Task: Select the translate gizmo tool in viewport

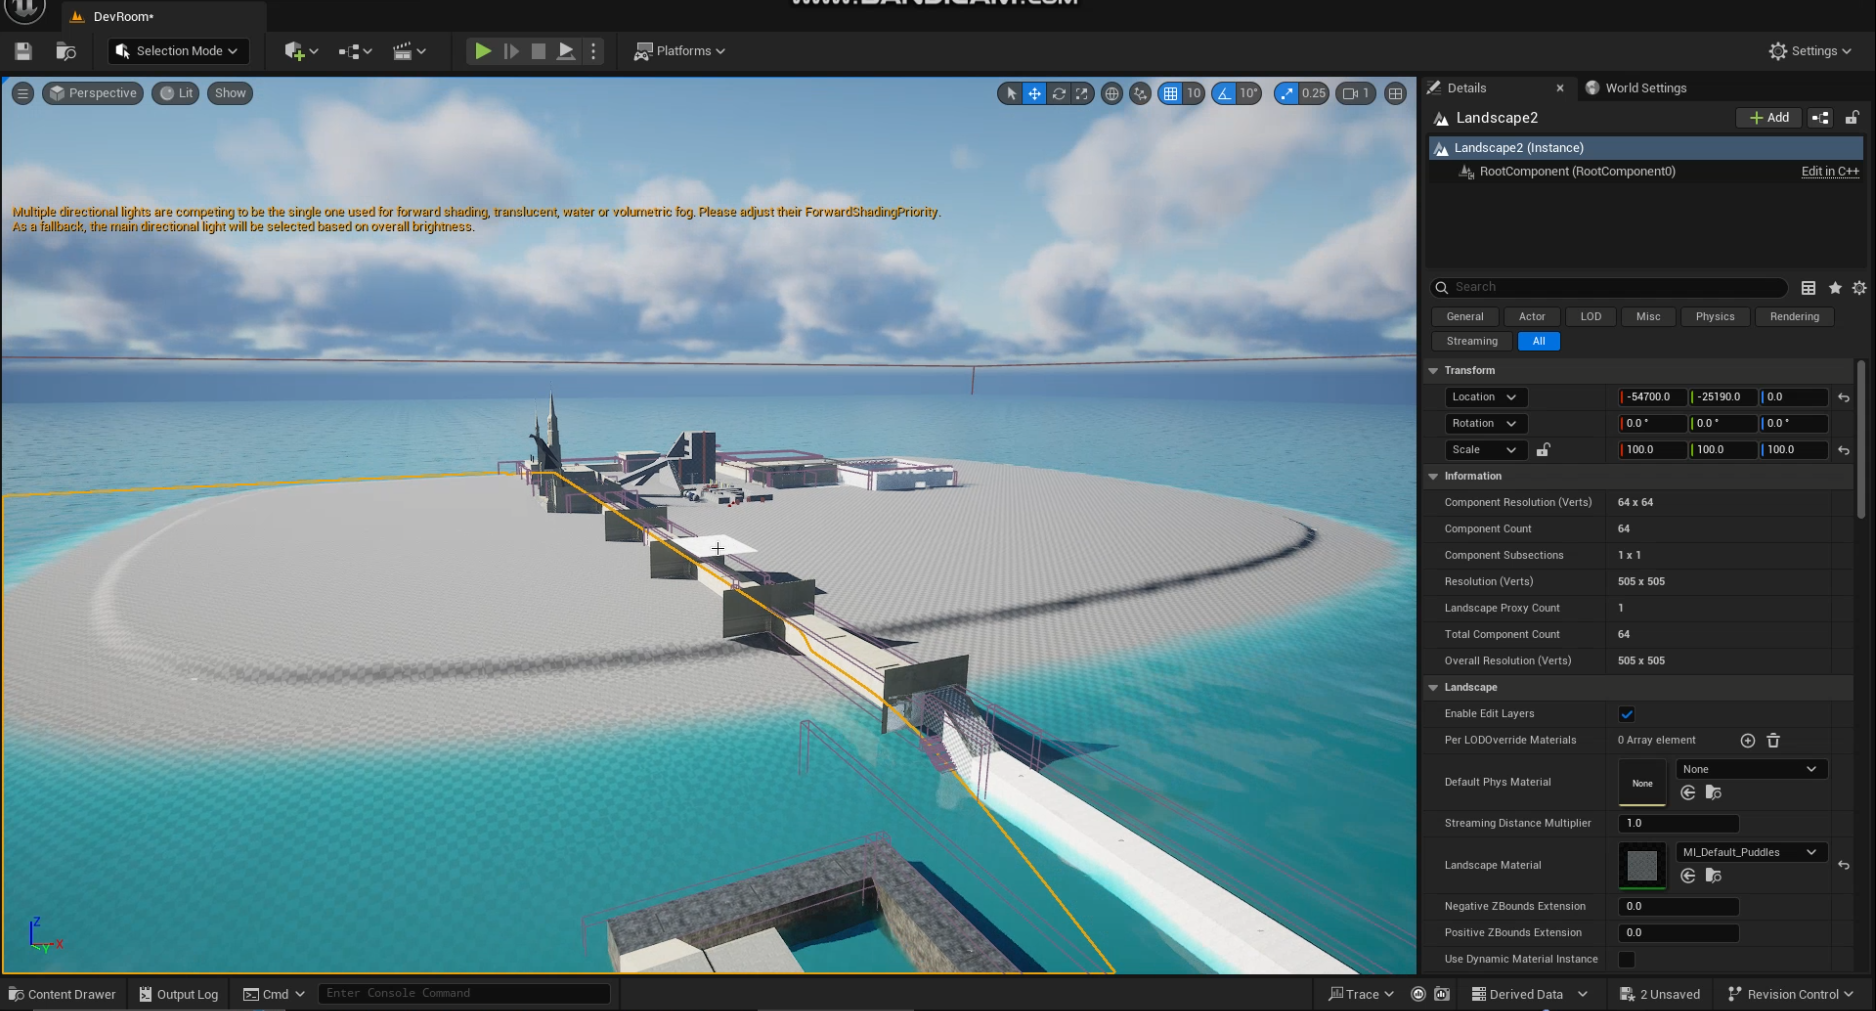Action: [1034, 93]
